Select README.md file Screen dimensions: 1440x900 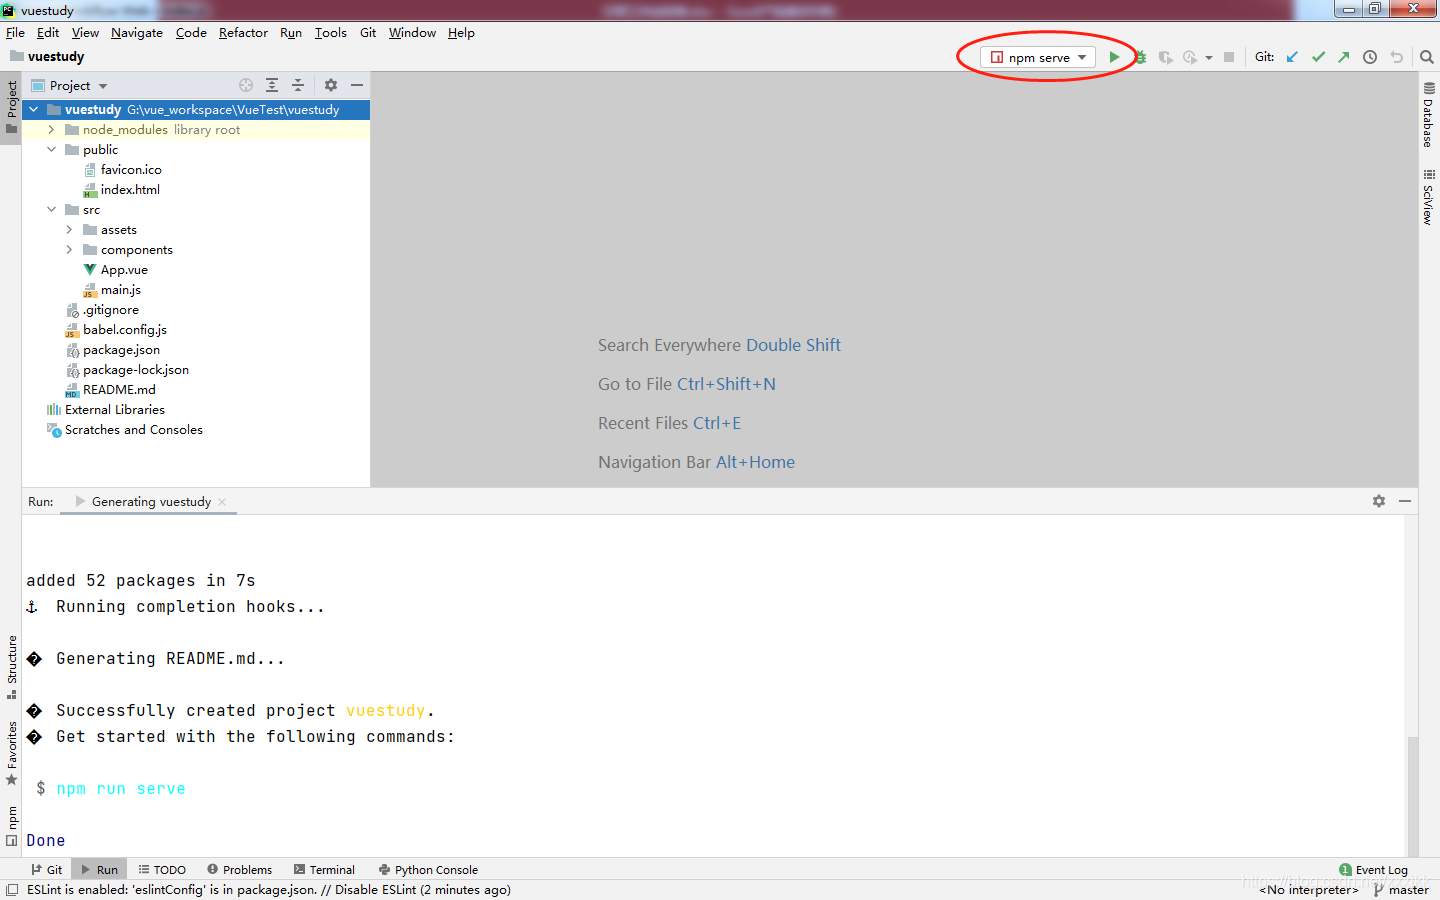click(119, 390)
